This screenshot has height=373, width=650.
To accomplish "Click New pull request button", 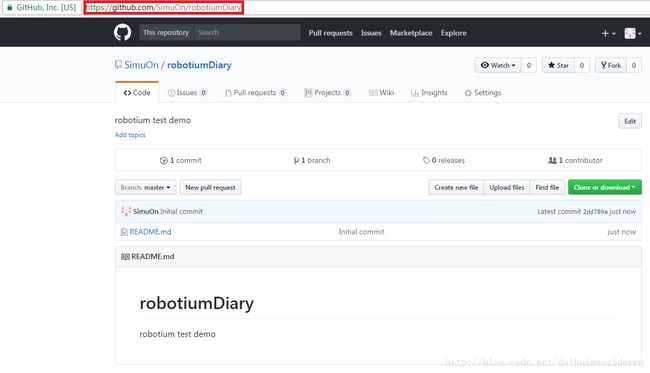I will coord(210,187).
